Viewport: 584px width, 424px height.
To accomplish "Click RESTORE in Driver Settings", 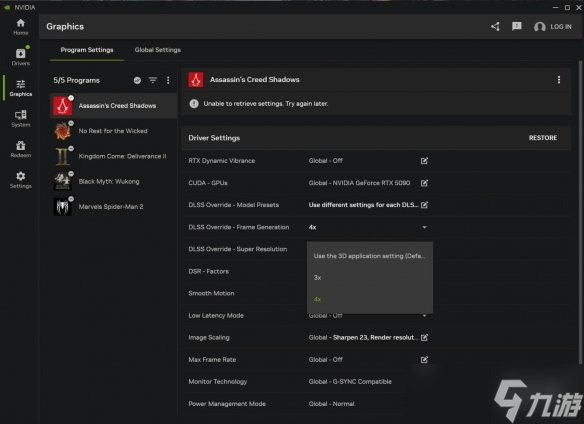I will coord(543,138).
